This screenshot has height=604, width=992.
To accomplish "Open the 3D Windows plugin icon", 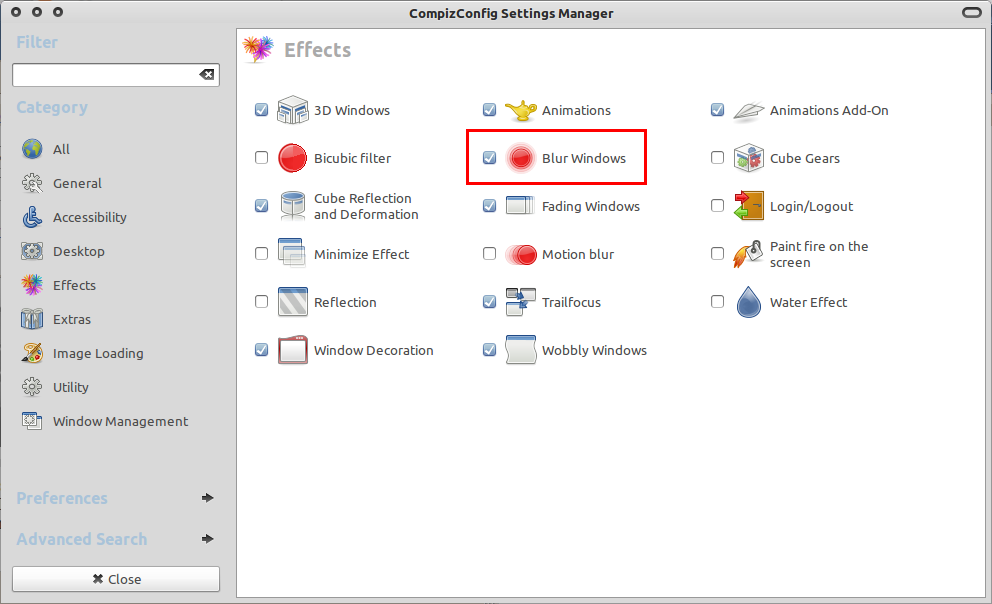I will [x=292, y=110].
